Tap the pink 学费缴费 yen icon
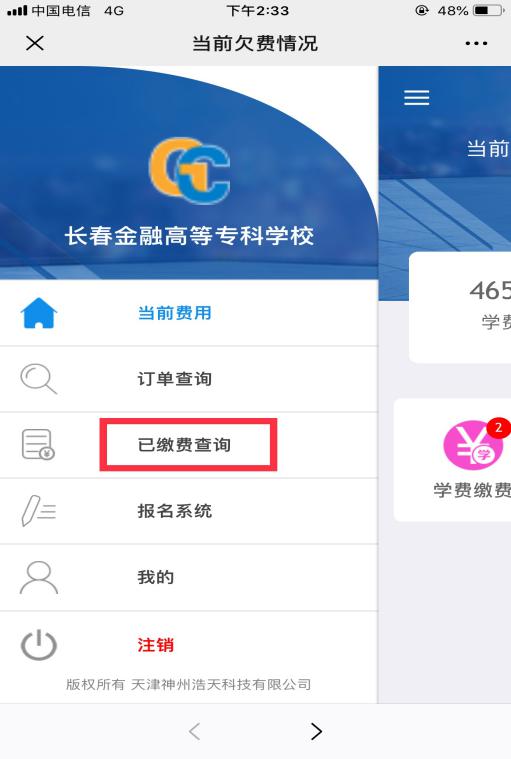The image size is (511, 759). (x=473, y=445)
